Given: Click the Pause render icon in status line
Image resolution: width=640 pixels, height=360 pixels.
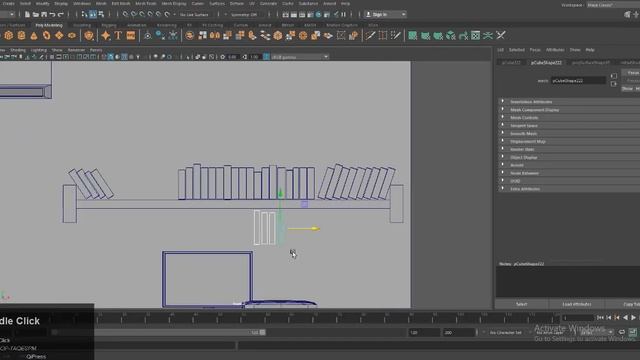Looking at the screenshot, I should click(x=343, y=14).
